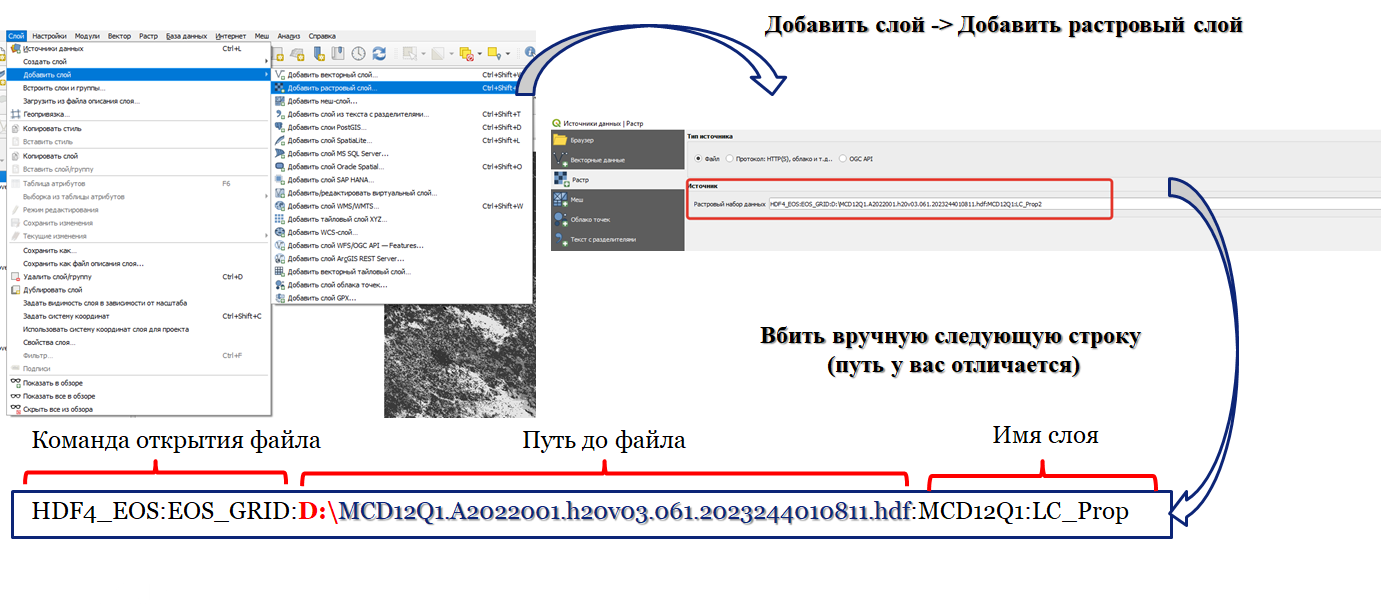Open the Слой menu in menu bar
Viewport: 1381px width, 604px height.
[15, 36]
